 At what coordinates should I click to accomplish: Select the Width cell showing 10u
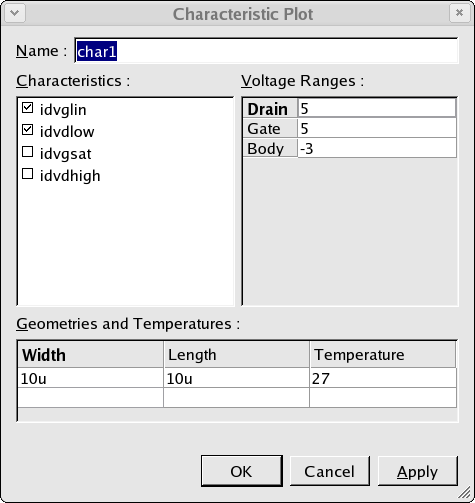click(x=90, y=378)
